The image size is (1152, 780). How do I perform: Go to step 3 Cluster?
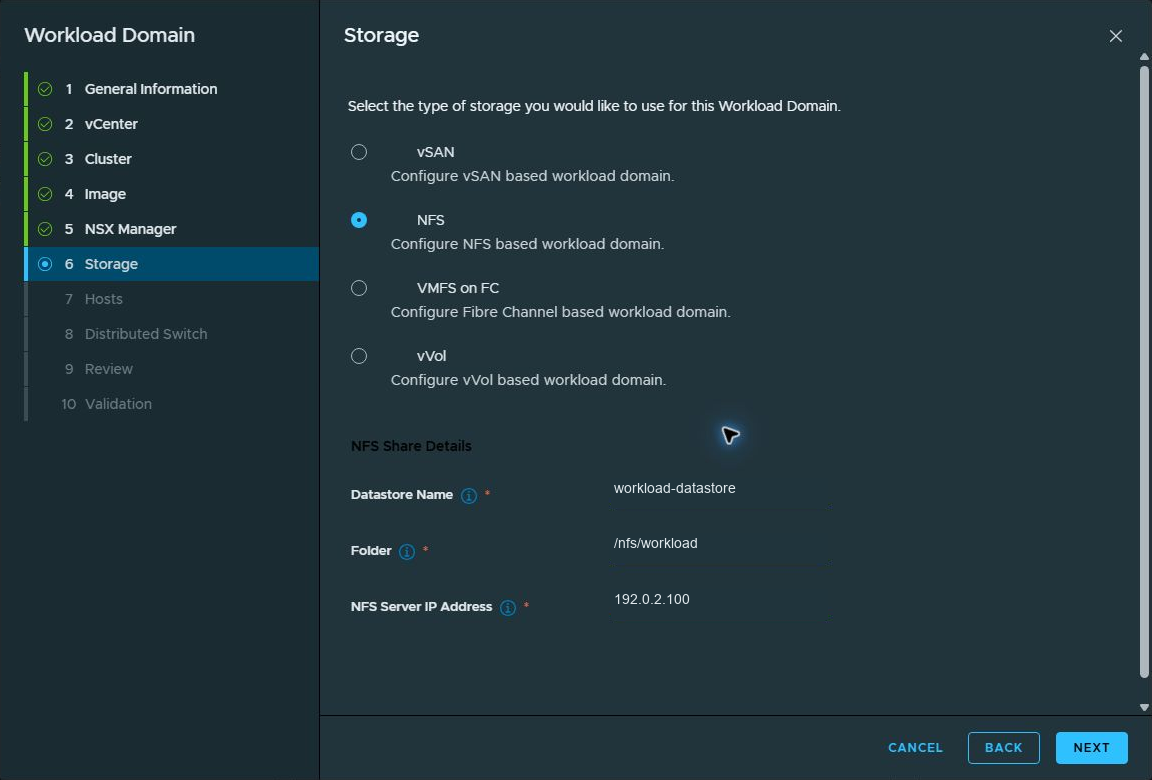173,159
